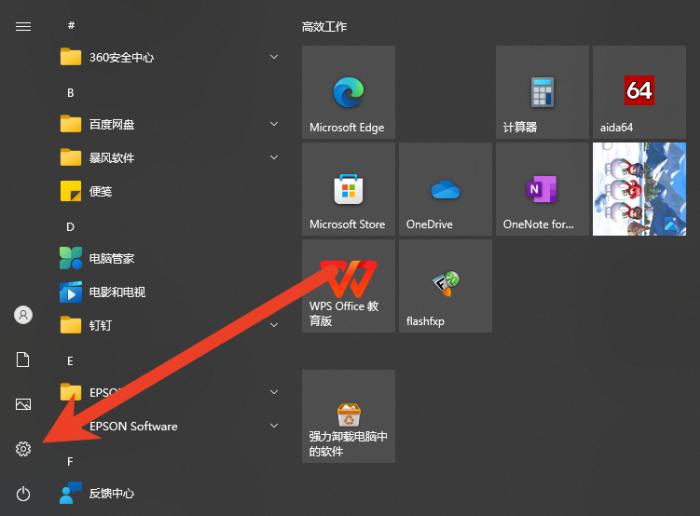Image resolution: width=700 pixels, height=516 pixels.
Task: Open the aida64 tile
Action: click(x=639, y=92)
